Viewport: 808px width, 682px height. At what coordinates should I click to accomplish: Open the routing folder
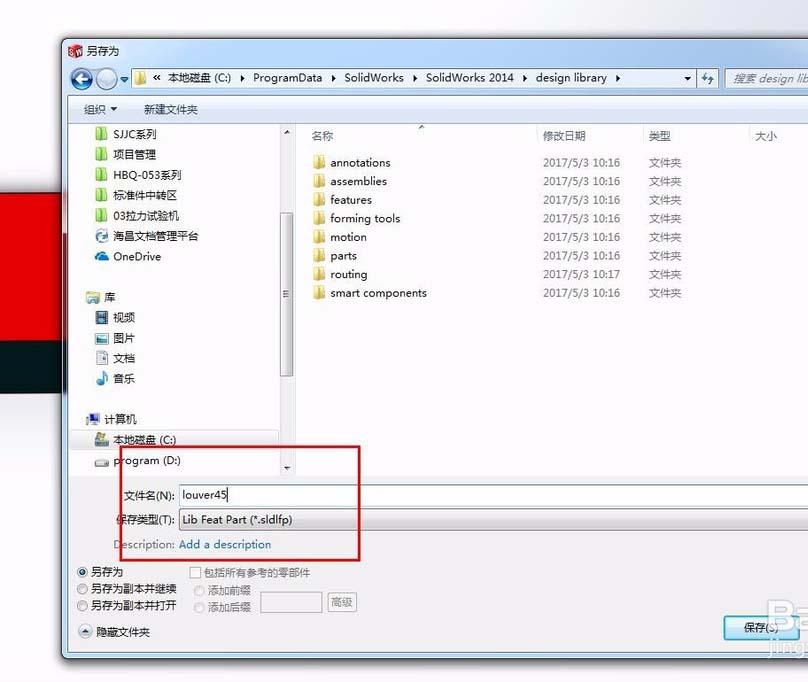click(349, 274)
